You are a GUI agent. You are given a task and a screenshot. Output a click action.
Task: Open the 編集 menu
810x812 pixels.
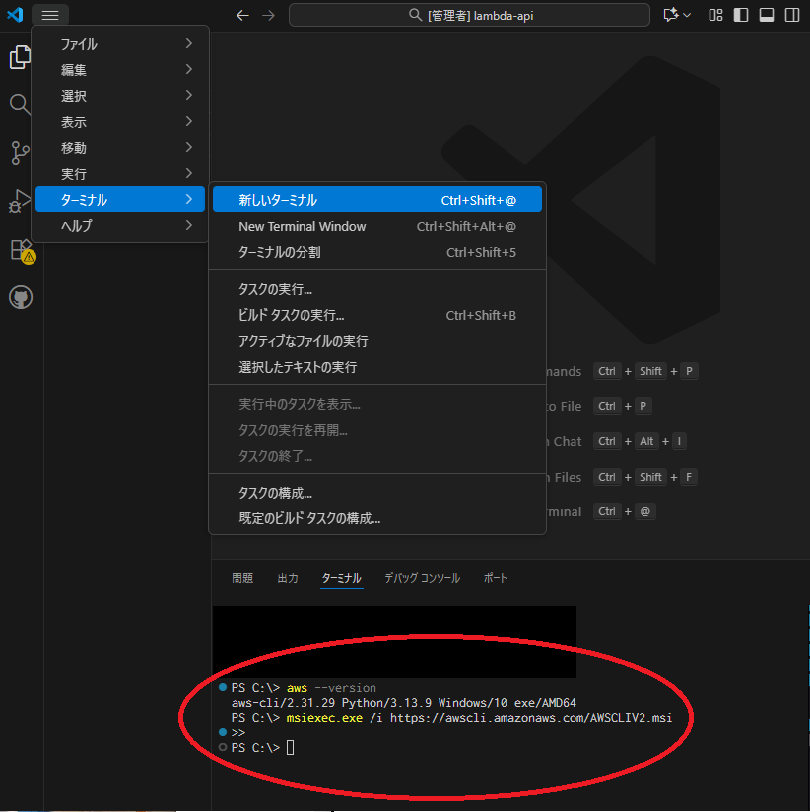(x=120, y=70)
